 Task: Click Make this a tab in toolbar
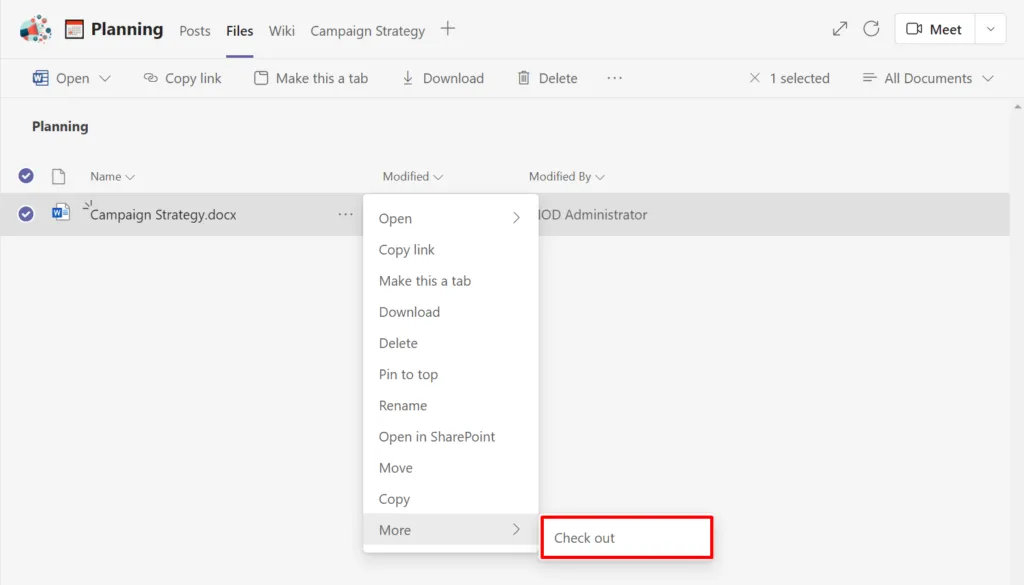coord(311,78)
